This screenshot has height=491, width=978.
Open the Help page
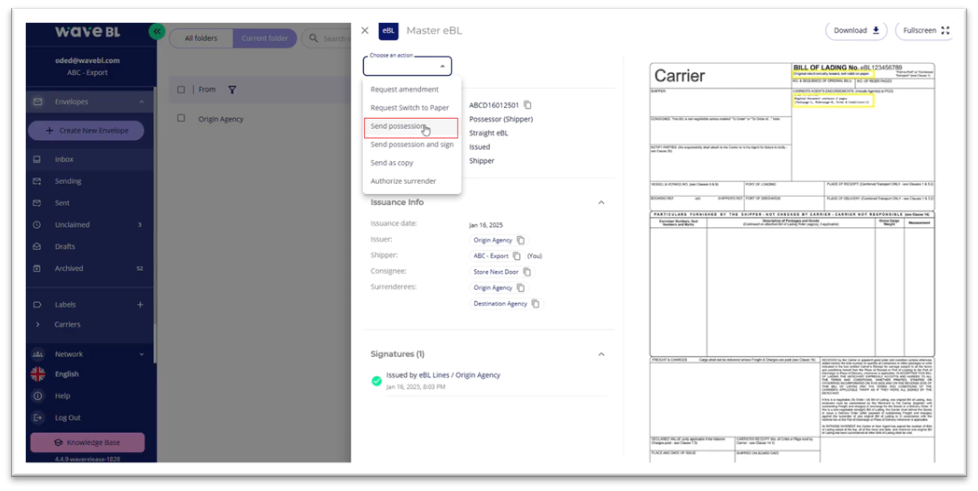click(62, 396)
